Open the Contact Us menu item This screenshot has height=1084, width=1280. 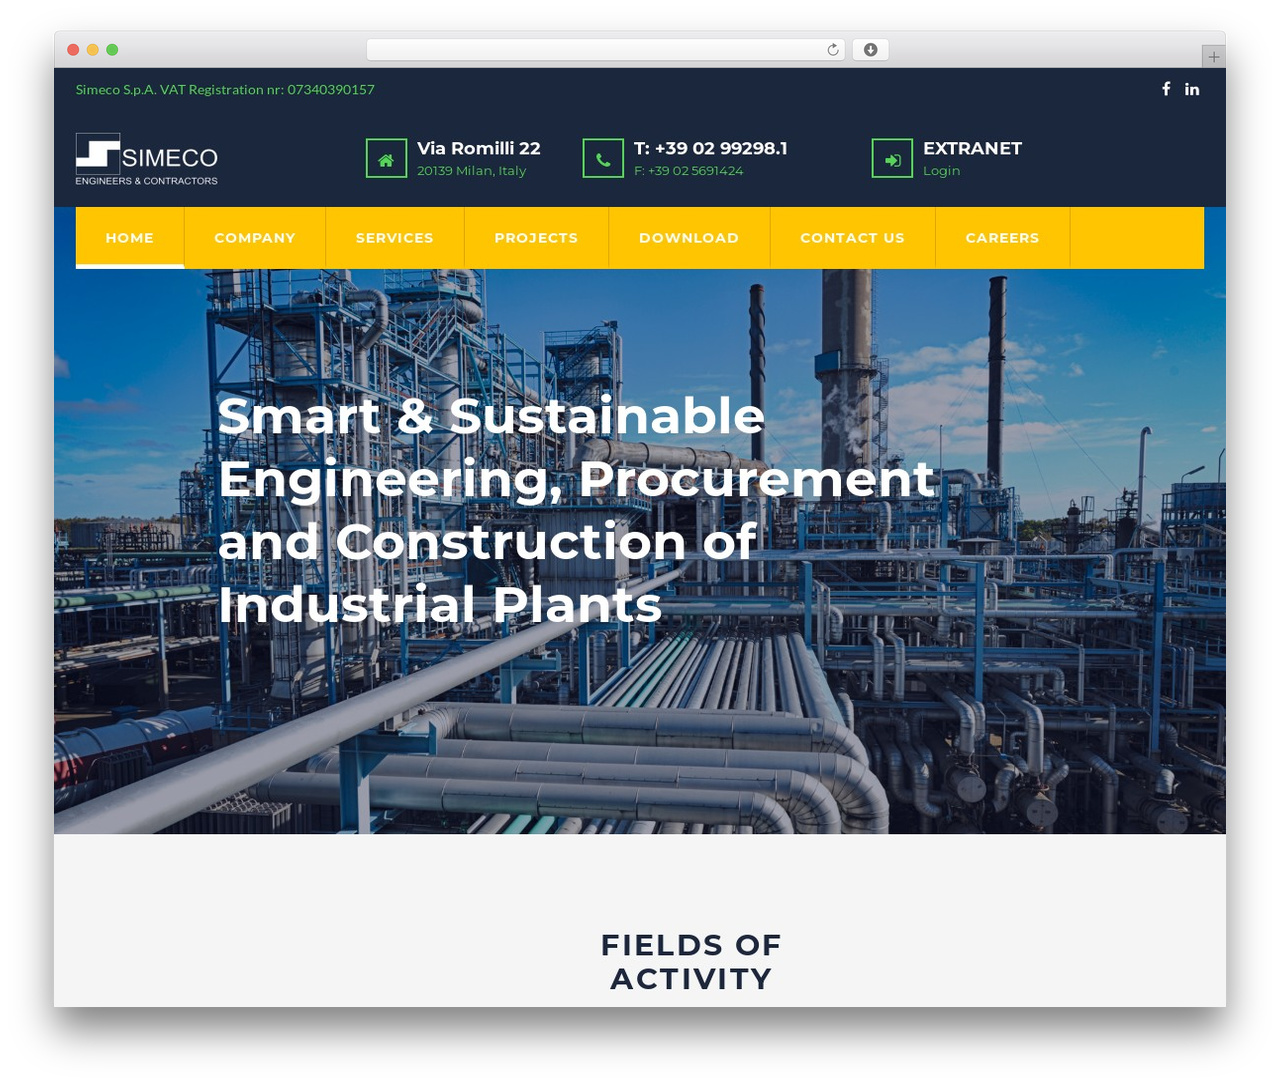(852, 238)
